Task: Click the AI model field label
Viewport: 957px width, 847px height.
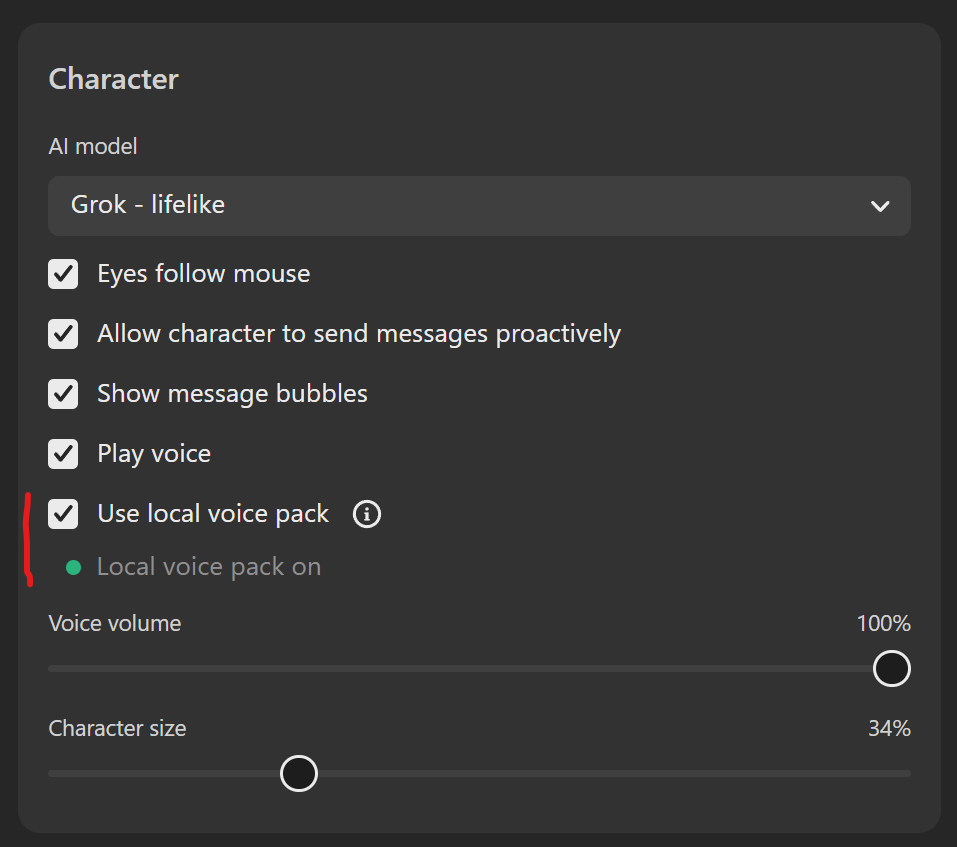Action: (93, 146)
